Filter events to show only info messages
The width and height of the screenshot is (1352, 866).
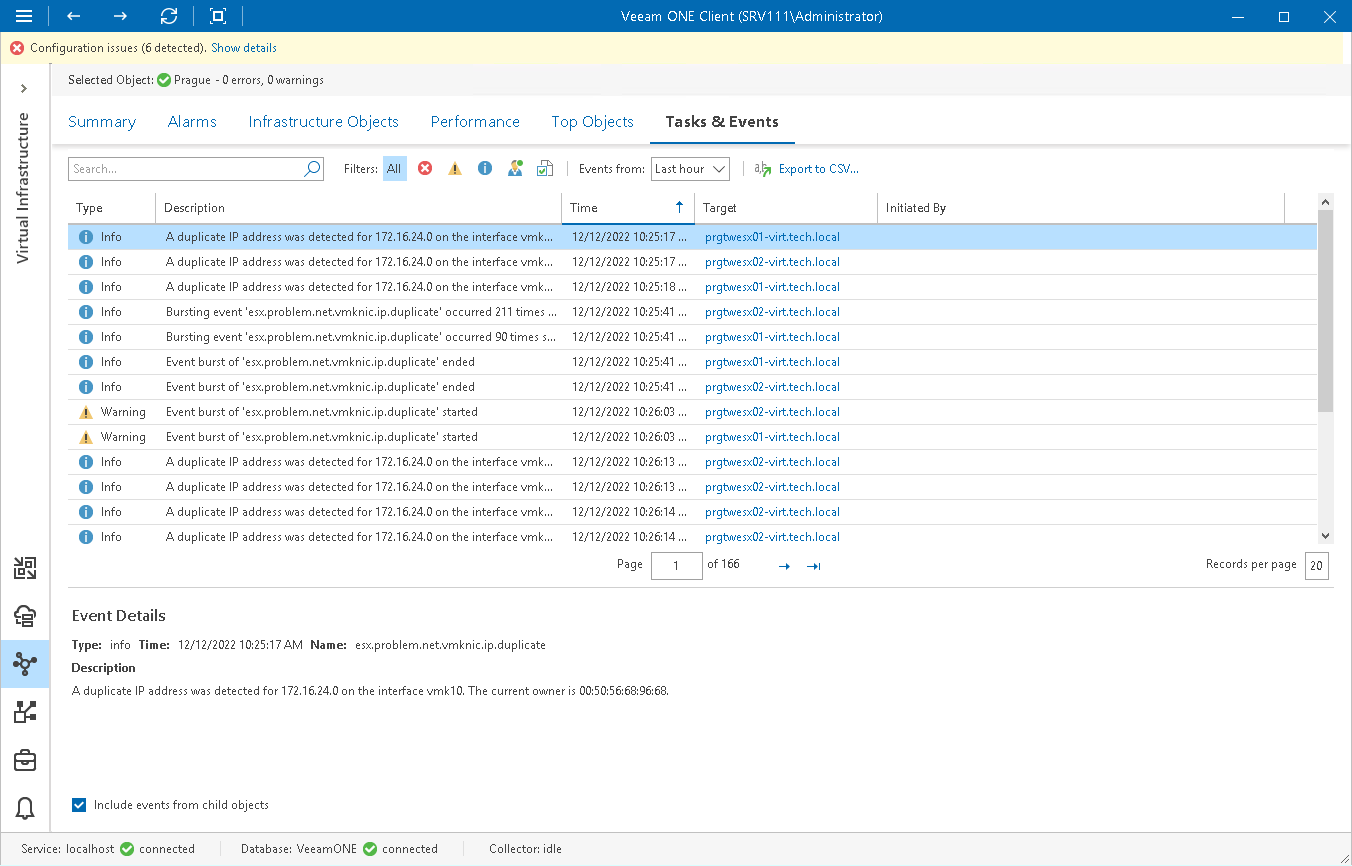485,168
